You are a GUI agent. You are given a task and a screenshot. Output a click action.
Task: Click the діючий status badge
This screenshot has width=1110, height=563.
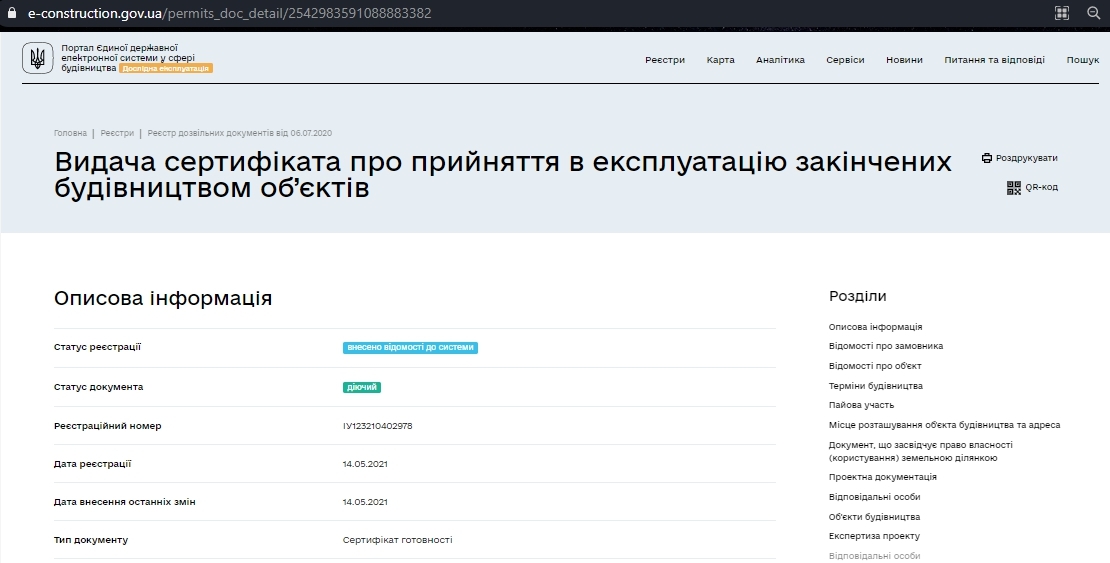[x=362, y=387]
